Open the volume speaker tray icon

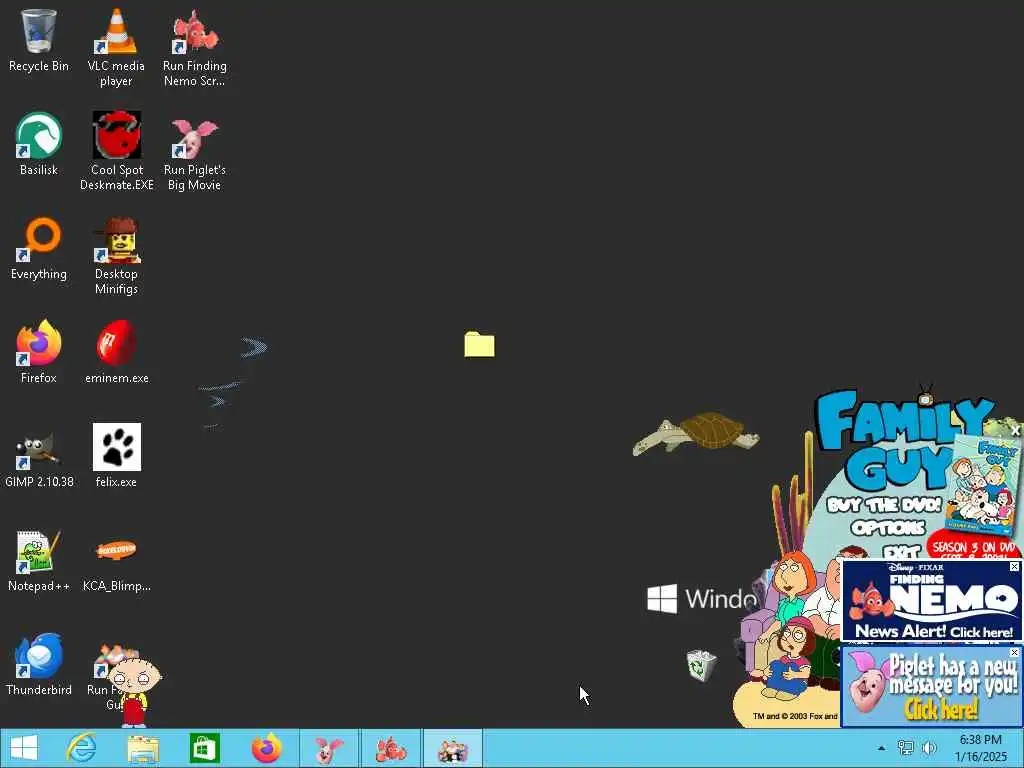point(929,748)
